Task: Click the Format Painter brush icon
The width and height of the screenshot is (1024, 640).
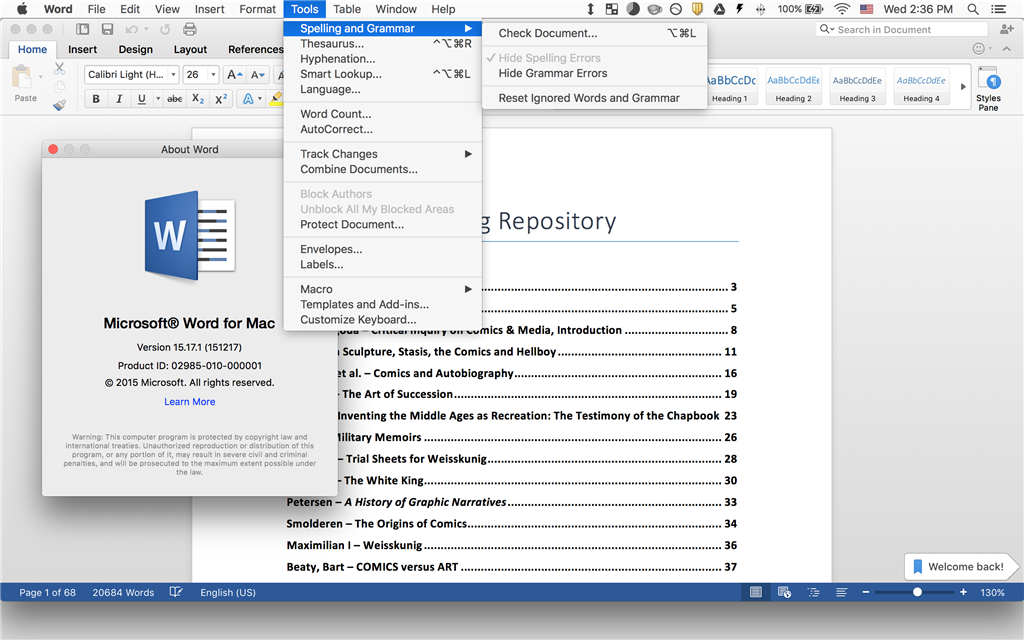Action: 59,103
